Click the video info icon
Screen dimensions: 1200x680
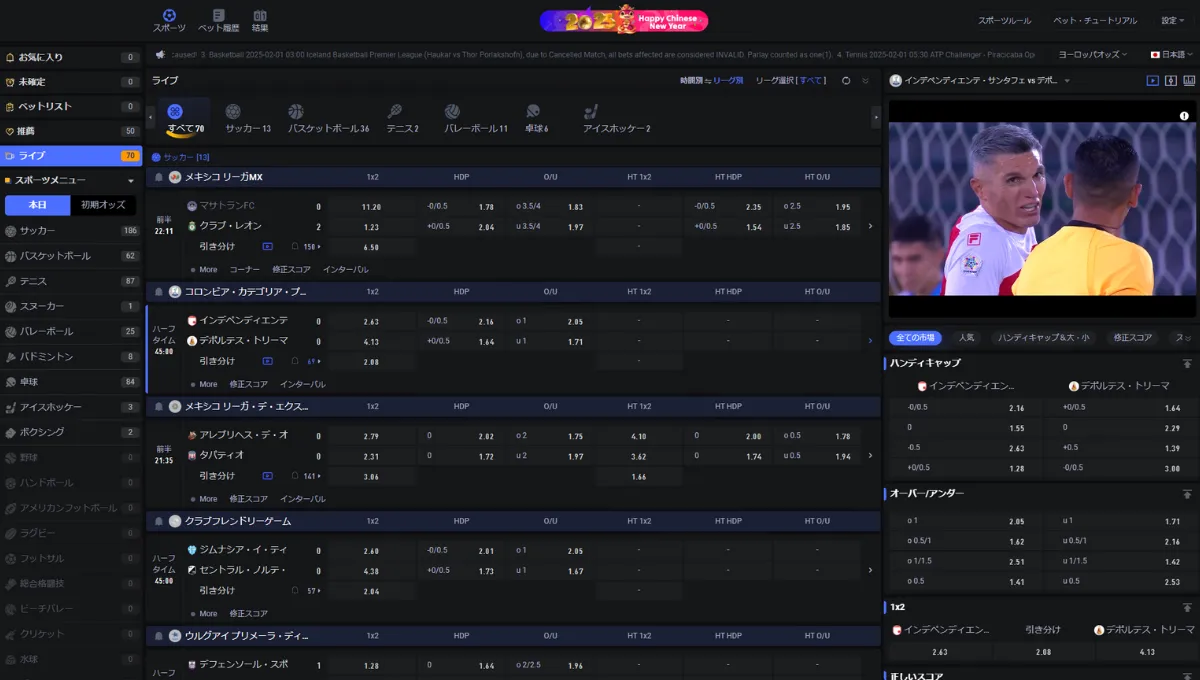click(x=1183, y=116)
